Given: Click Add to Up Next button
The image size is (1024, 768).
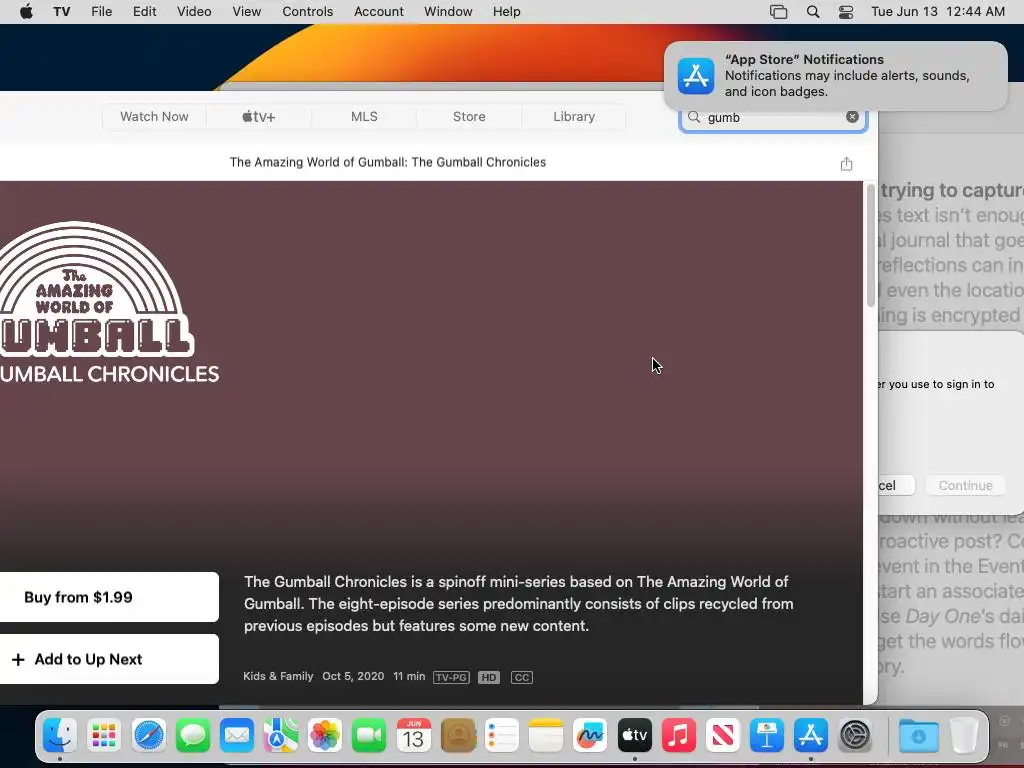Looking at the screenshot, I should pos(108,659).
